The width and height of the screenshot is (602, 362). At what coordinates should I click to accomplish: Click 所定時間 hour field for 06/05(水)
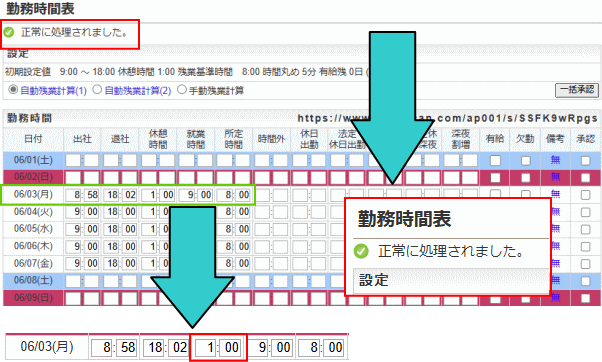pos(224,229)
